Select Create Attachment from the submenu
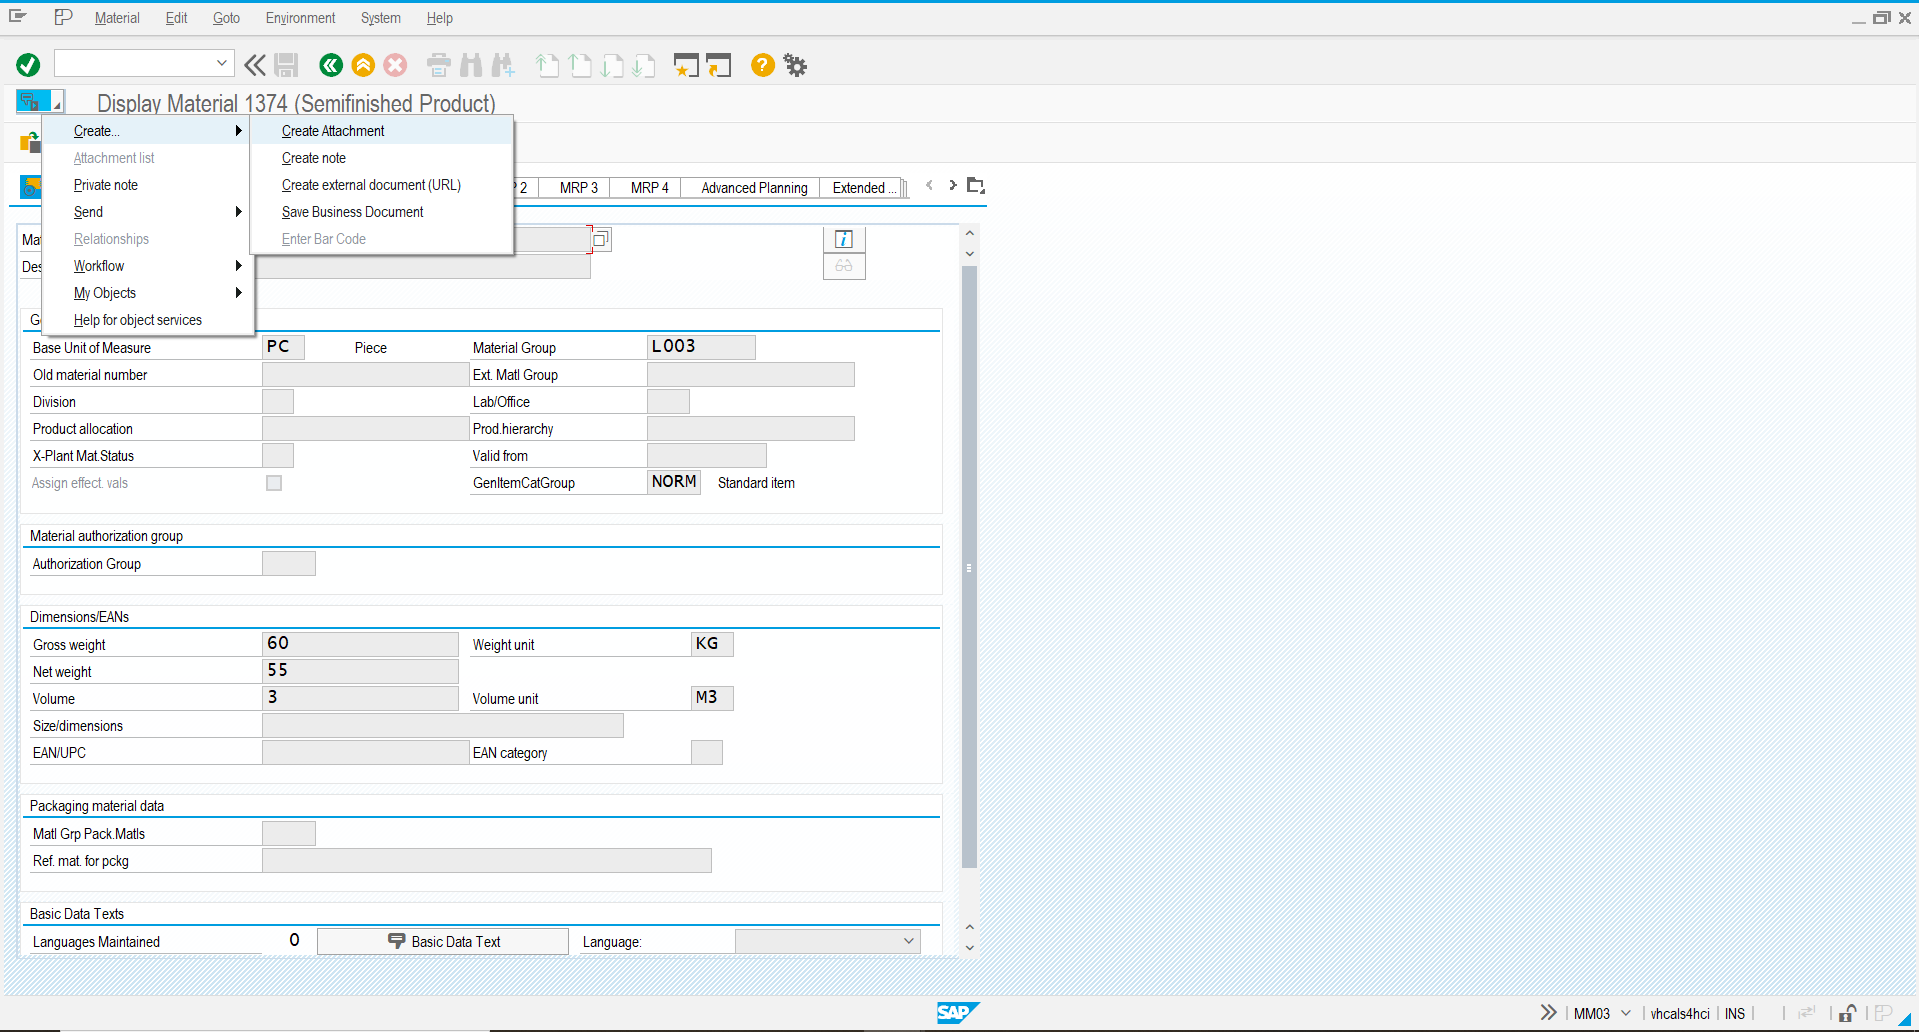 tap(332, 131)
